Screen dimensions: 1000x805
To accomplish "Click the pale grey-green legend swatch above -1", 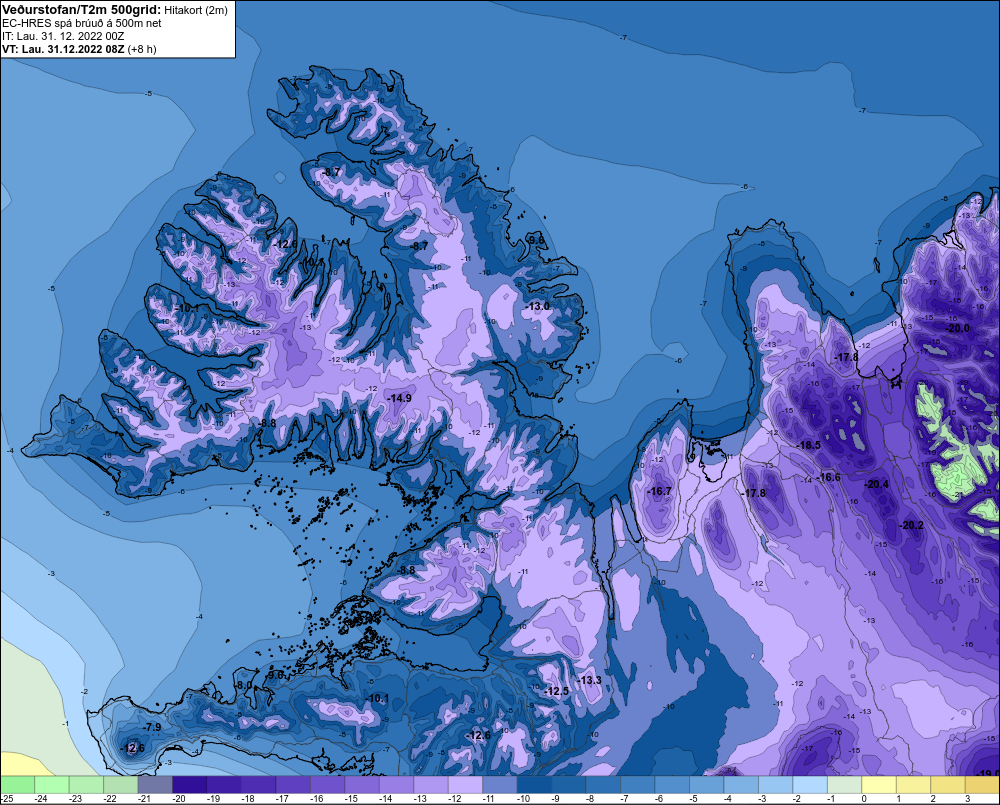I will (844, 784).
